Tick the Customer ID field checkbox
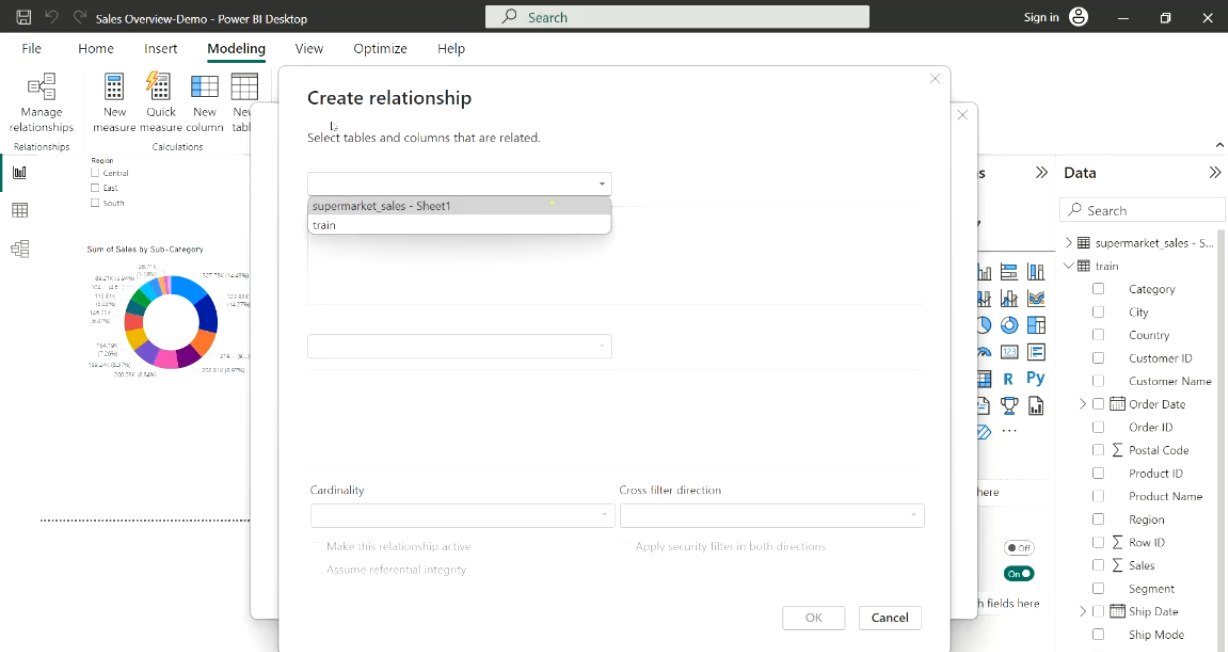Image resolution: width=1228 pixels, height=652 pixels. 1098,358
